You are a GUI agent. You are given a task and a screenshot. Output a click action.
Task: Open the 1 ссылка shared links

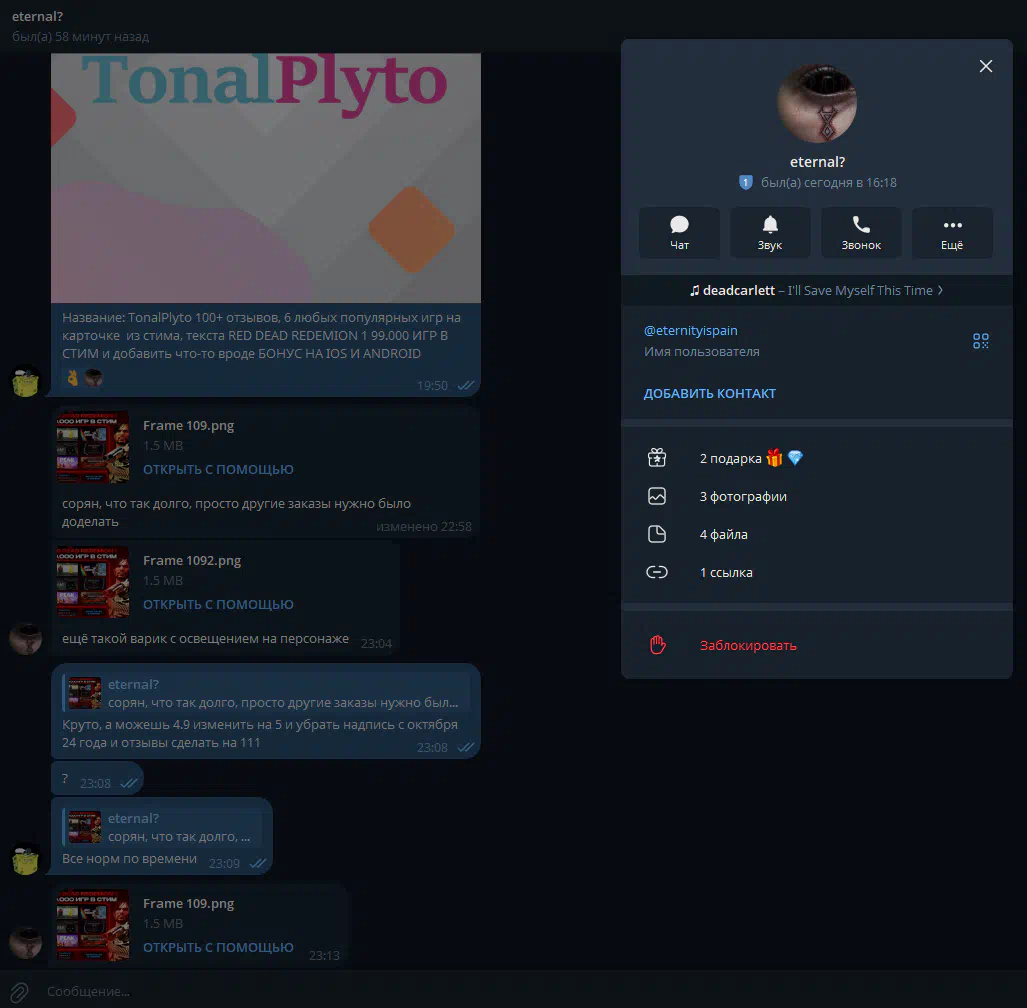tap(726, 572)
